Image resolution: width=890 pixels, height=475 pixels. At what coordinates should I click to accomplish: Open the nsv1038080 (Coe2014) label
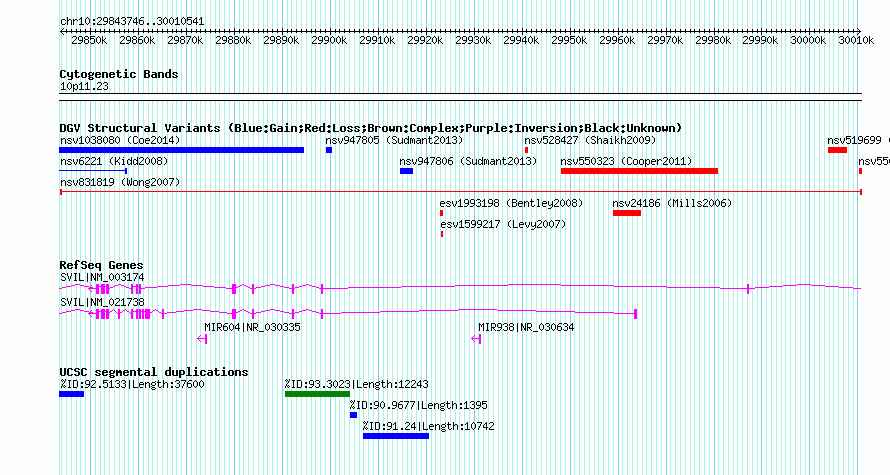pos(120,140)
